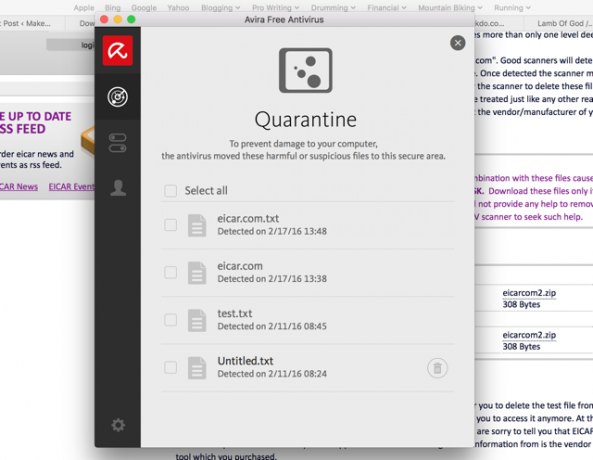Tick the test.txt checkbox
Viewport: 593px width, 460px height.
point(171,320)
